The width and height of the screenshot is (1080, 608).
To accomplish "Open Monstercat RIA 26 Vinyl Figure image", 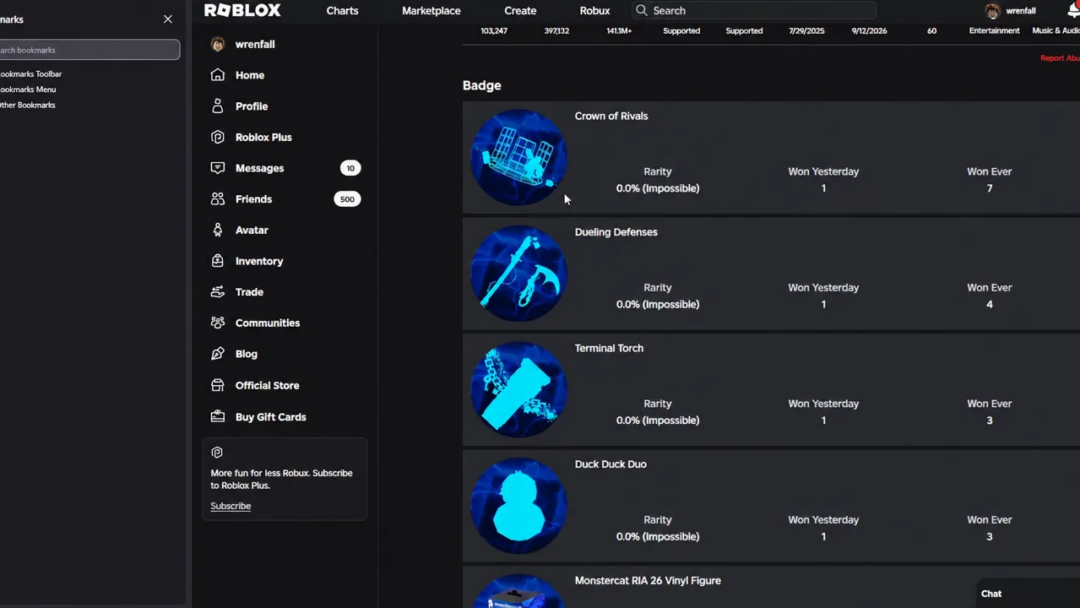I will point(519,591).
